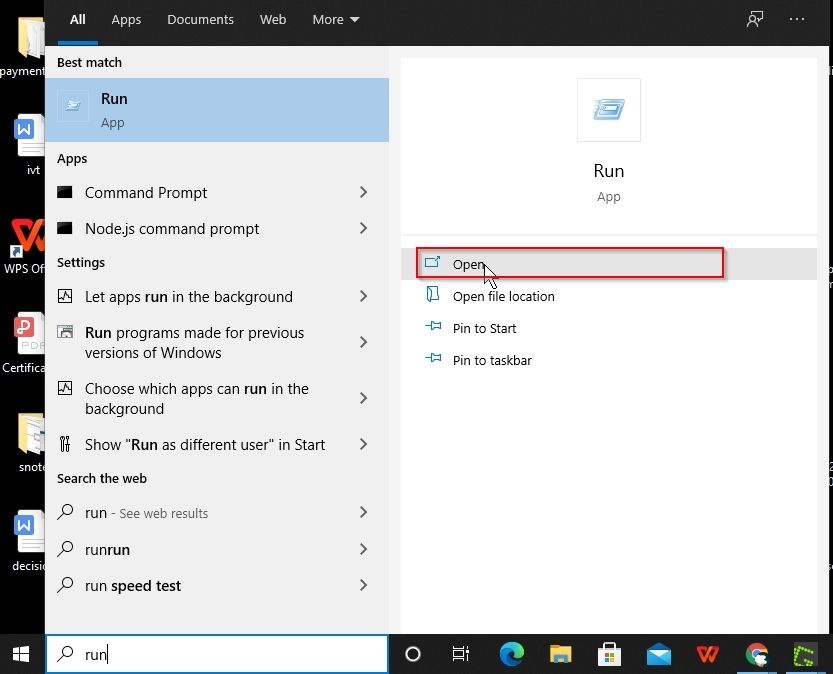This screenshot has width=833, height=674.
Task: Click the Cortana circle icon
Action: 413,654
